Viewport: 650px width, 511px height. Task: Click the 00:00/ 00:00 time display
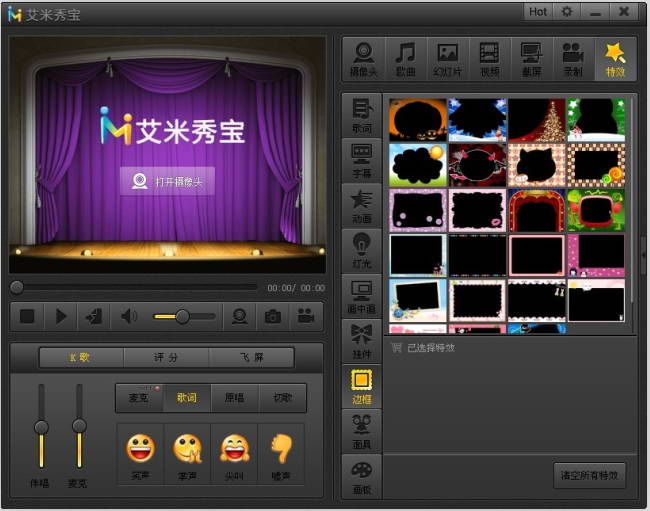(x=296, y=288)
